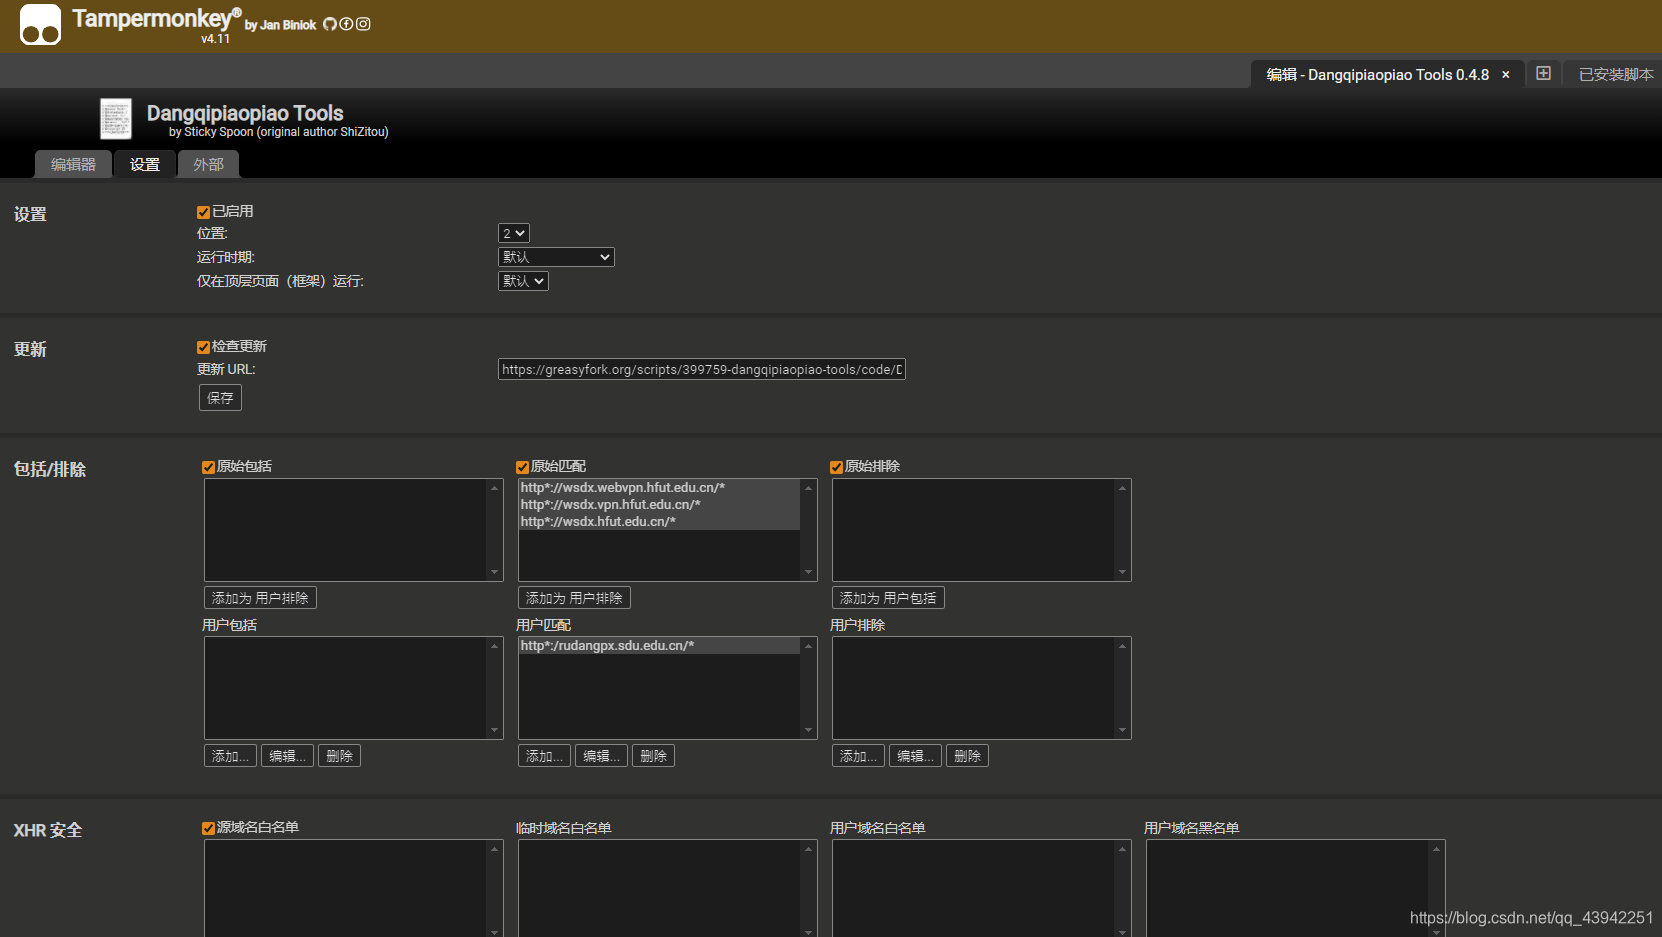Click 添加为 用户排除 under 原始包括
Viewport: 1662px width, 937px height.
click(260, 598)
